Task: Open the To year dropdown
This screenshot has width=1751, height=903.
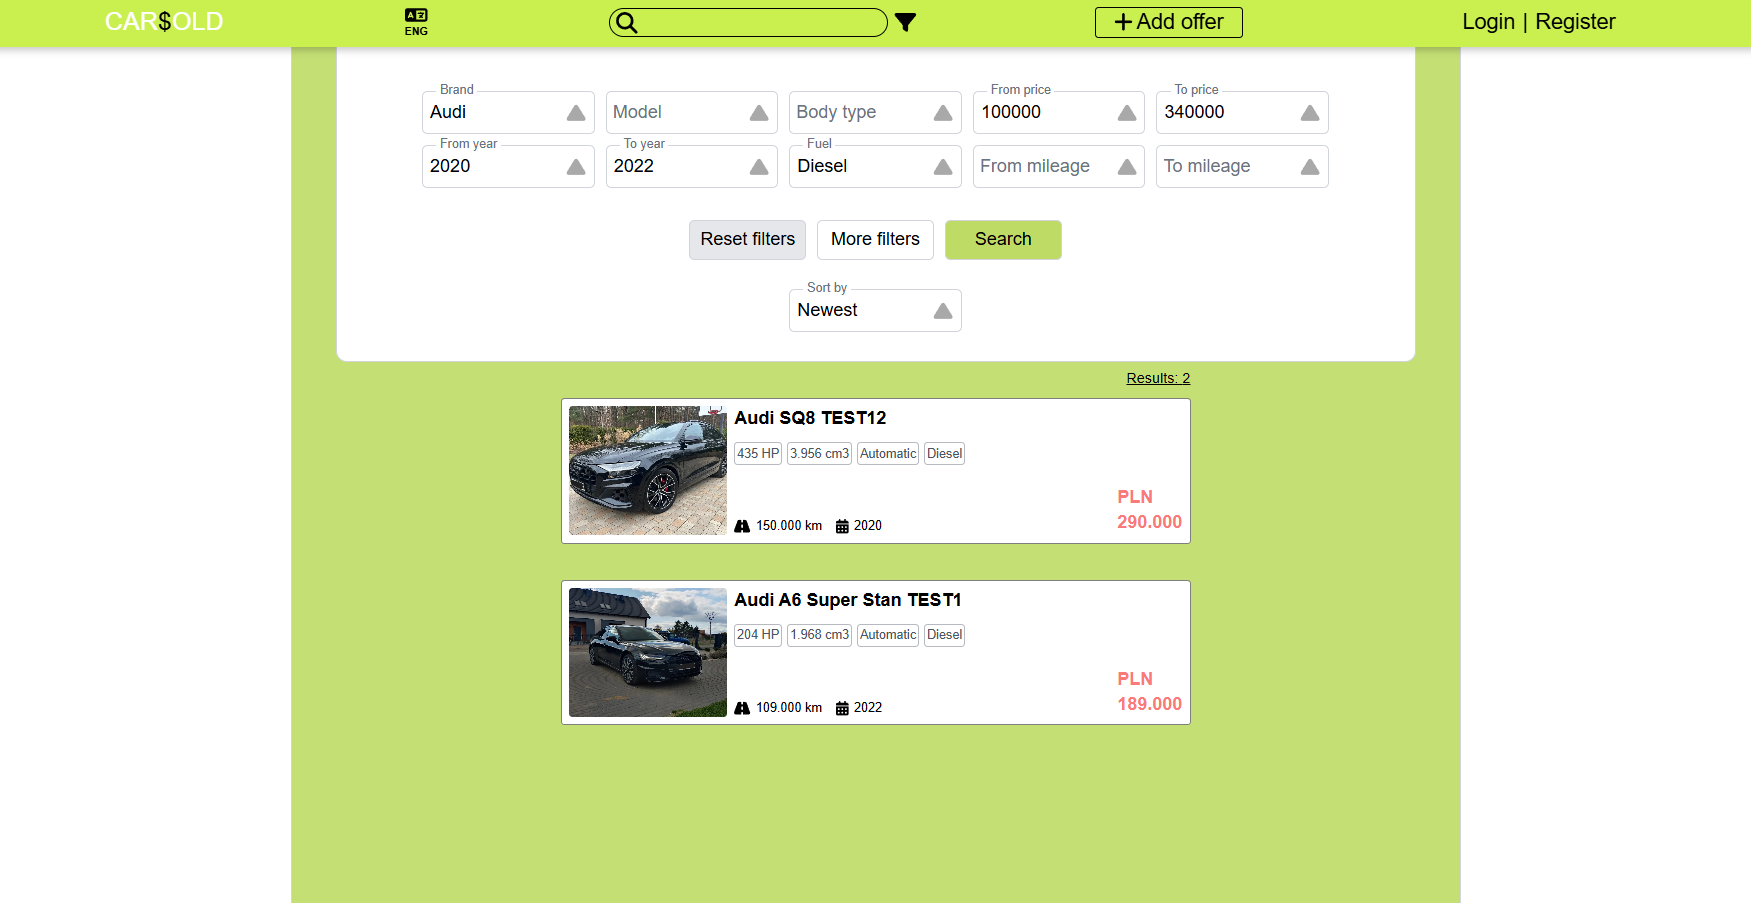Action: [692, 166]
